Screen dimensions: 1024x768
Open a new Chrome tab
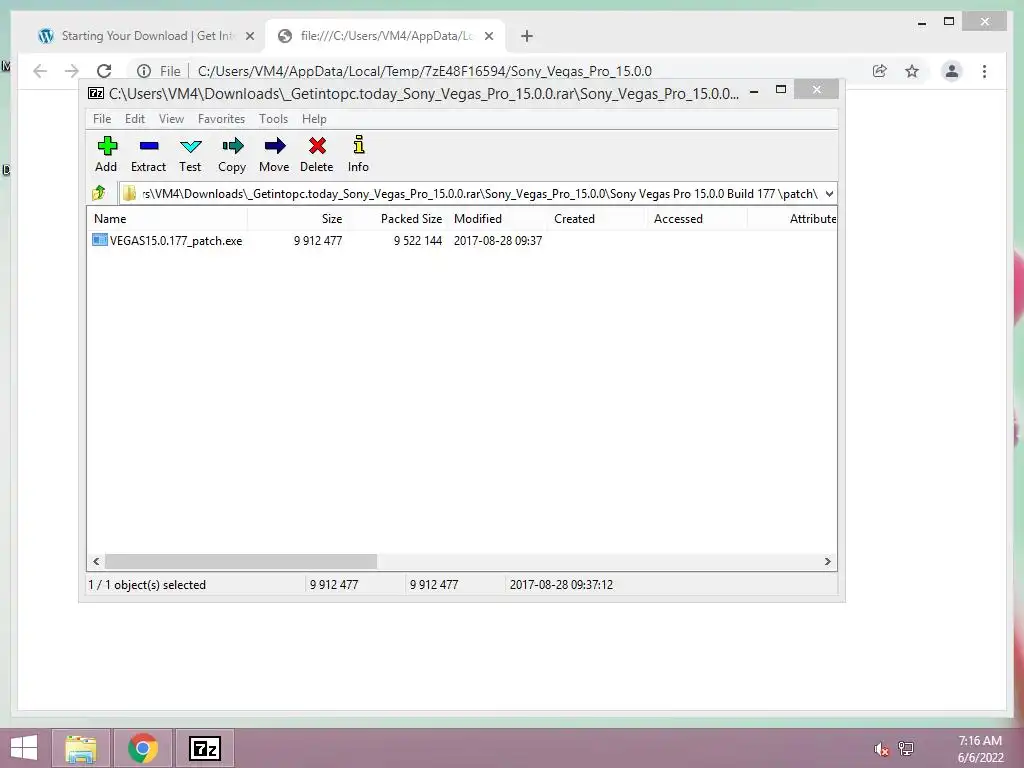click(x=527, y=36)
